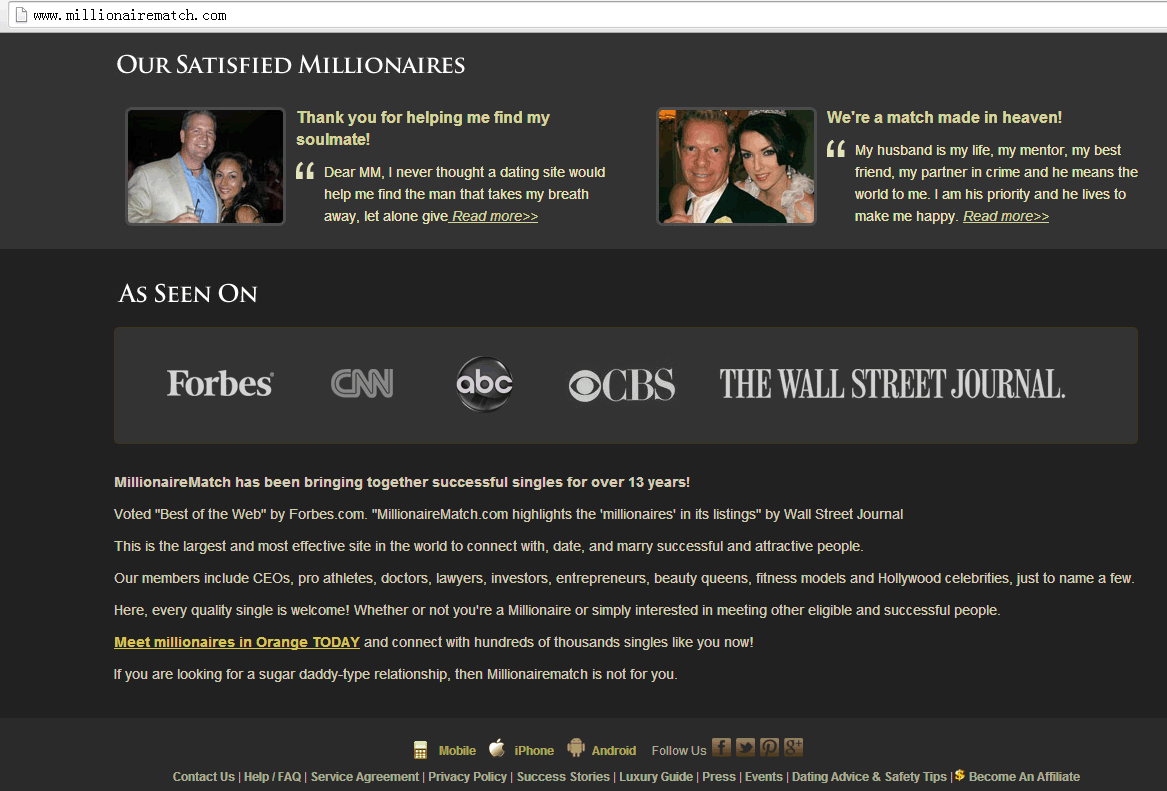
Task: Open Meet millionaires in Orange TODAY link
Action: [237, 642]
